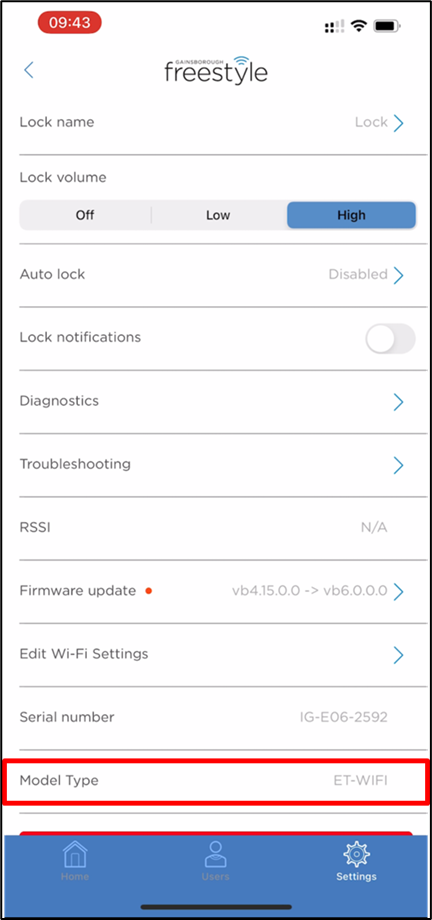Tap the Serial number IG-E06-2592 value

(343, 717)
